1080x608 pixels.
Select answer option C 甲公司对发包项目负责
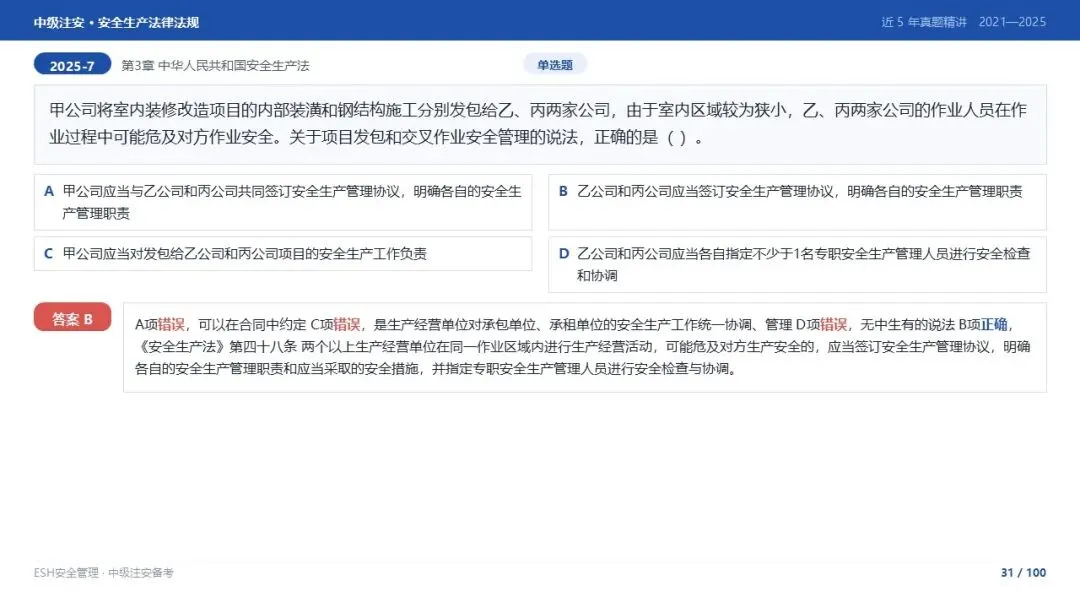(x=283, y=253)
